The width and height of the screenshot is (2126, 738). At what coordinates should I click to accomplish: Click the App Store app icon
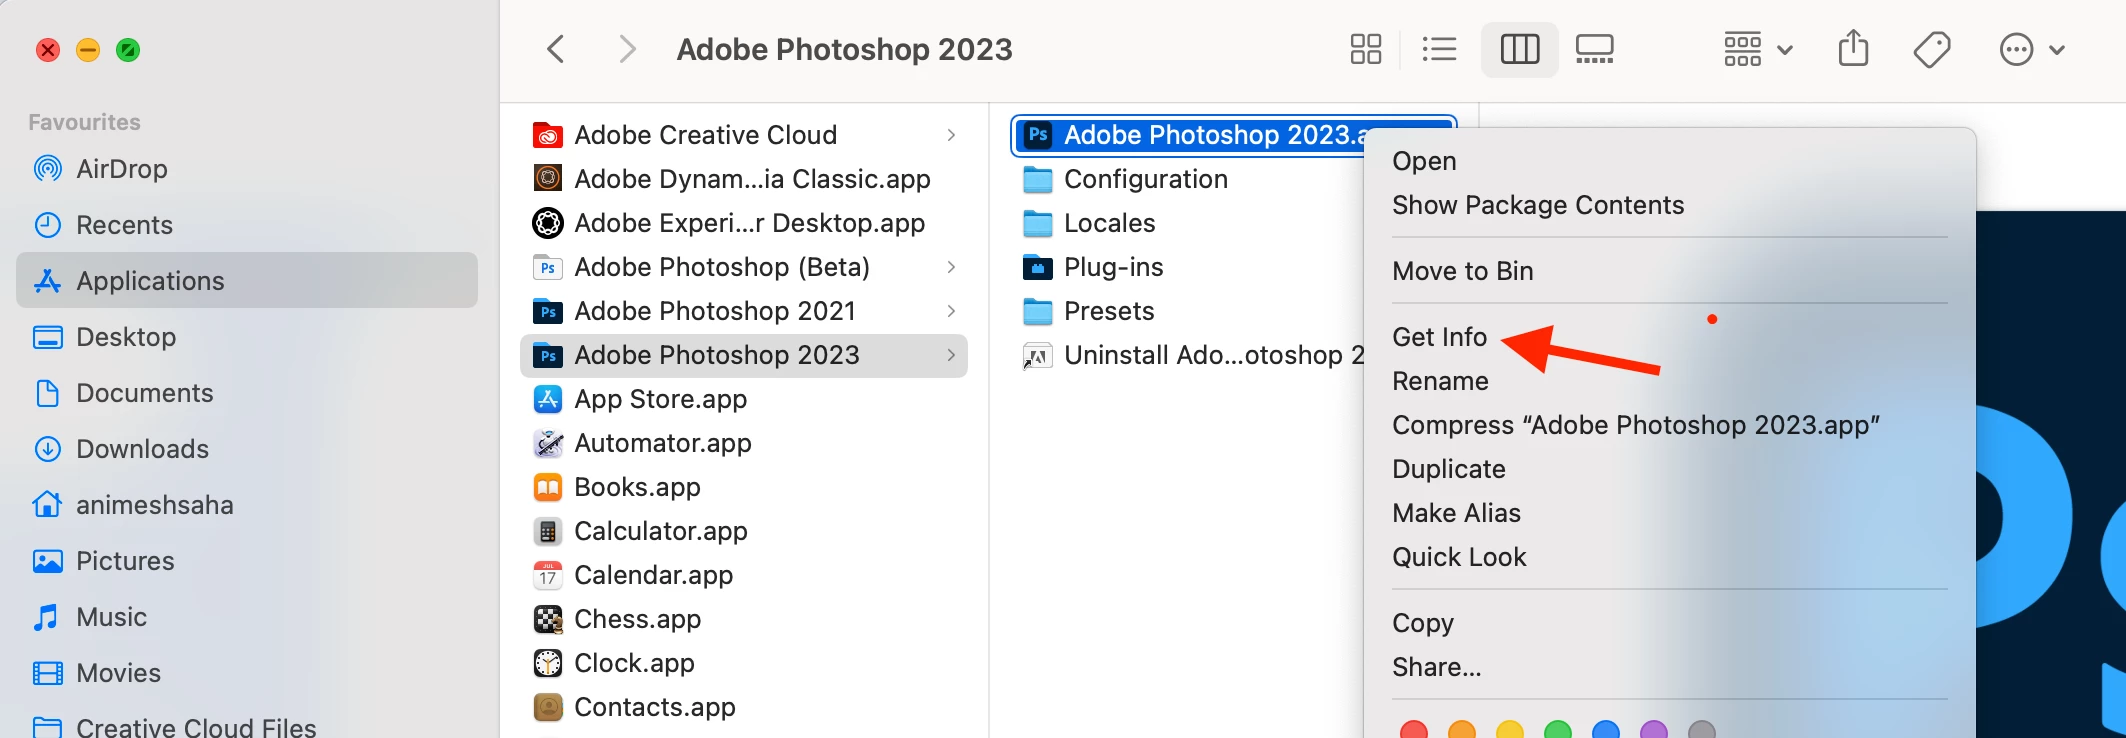(548, 399)
